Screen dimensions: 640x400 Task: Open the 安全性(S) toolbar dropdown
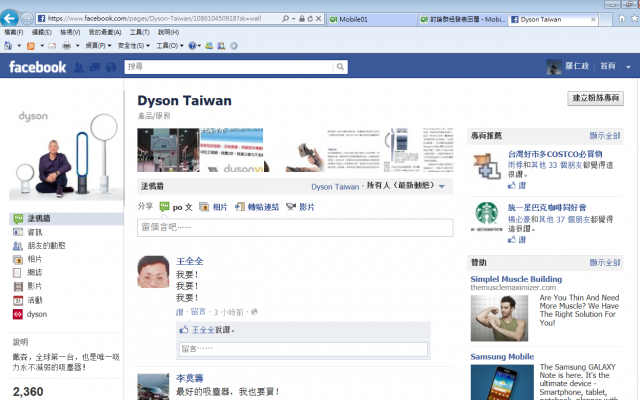(x=134, y=46)
